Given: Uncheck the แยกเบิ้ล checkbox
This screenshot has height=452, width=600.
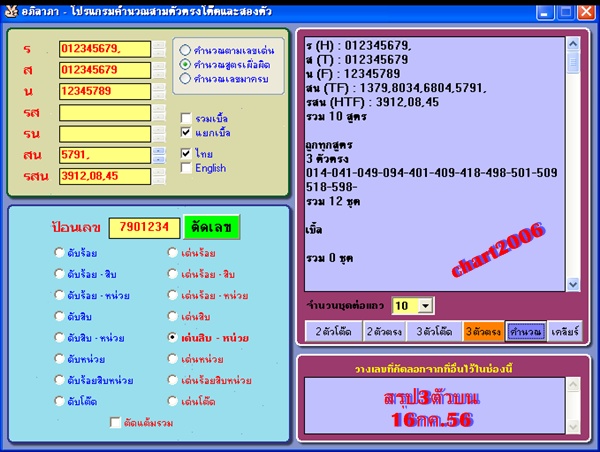Looking at the screenshot, I should [186, 132].
